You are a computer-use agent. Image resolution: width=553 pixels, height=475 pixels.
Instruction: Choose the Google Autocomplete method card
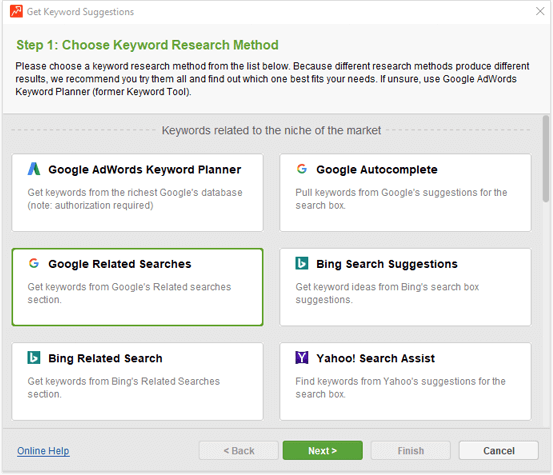click(405, 193)
